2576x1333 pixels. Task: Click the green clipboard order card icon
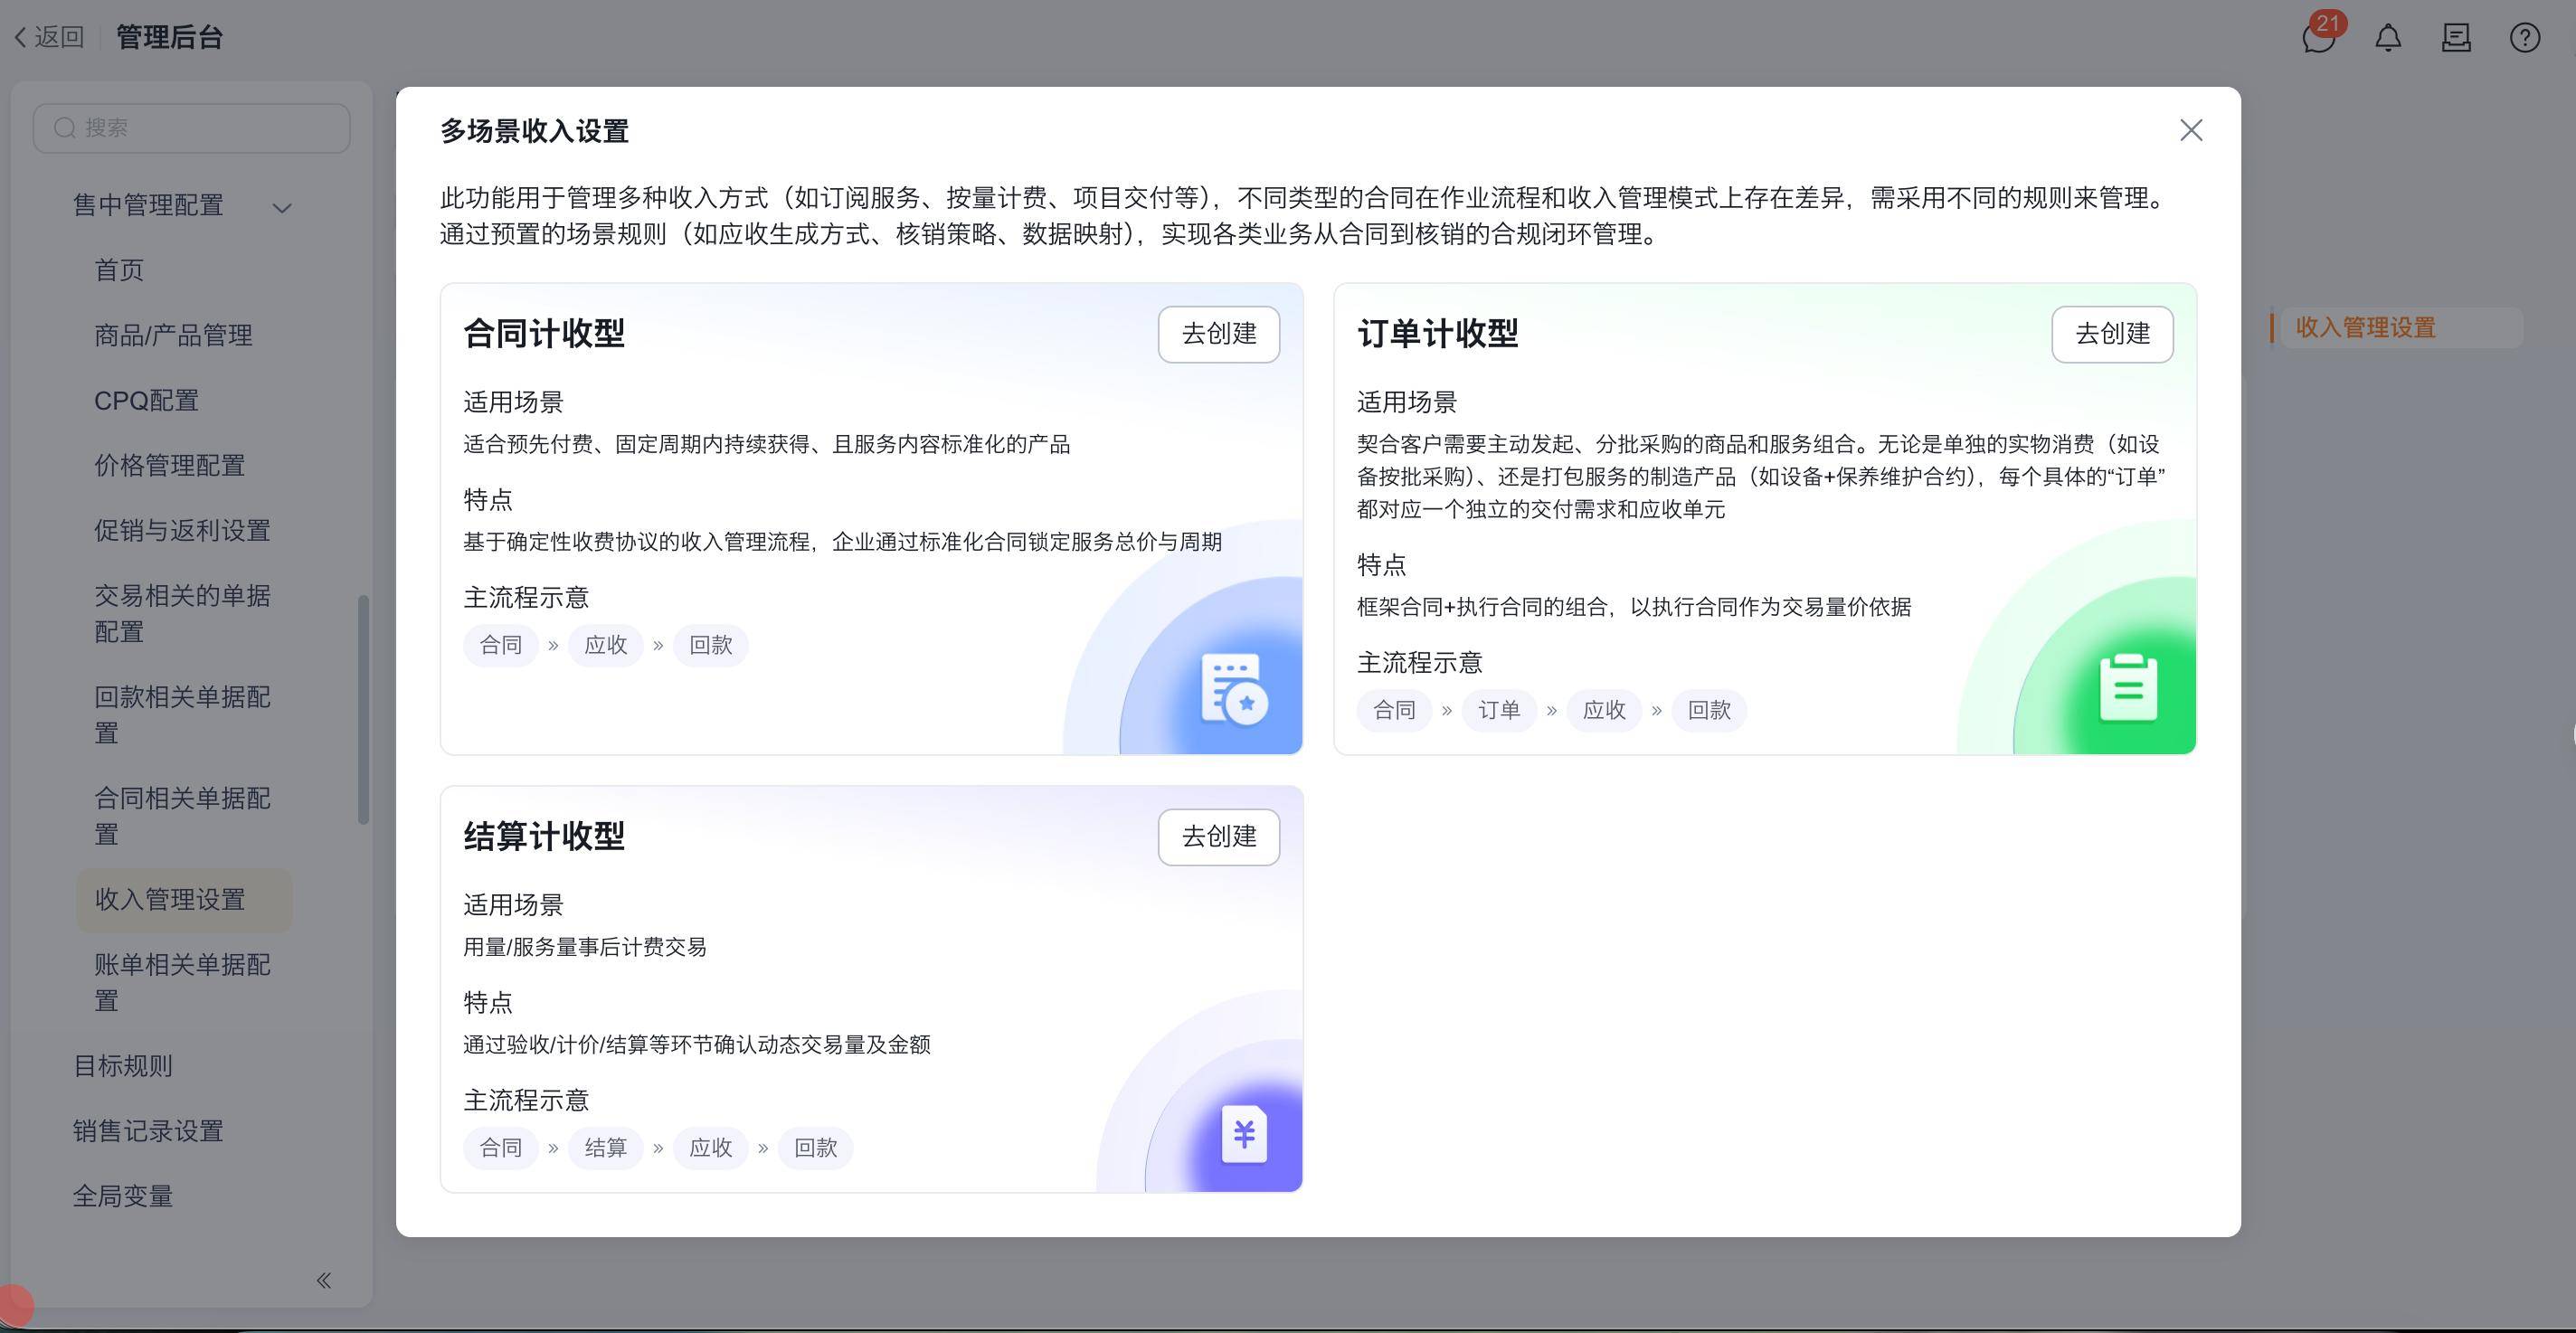[2128, 688]
